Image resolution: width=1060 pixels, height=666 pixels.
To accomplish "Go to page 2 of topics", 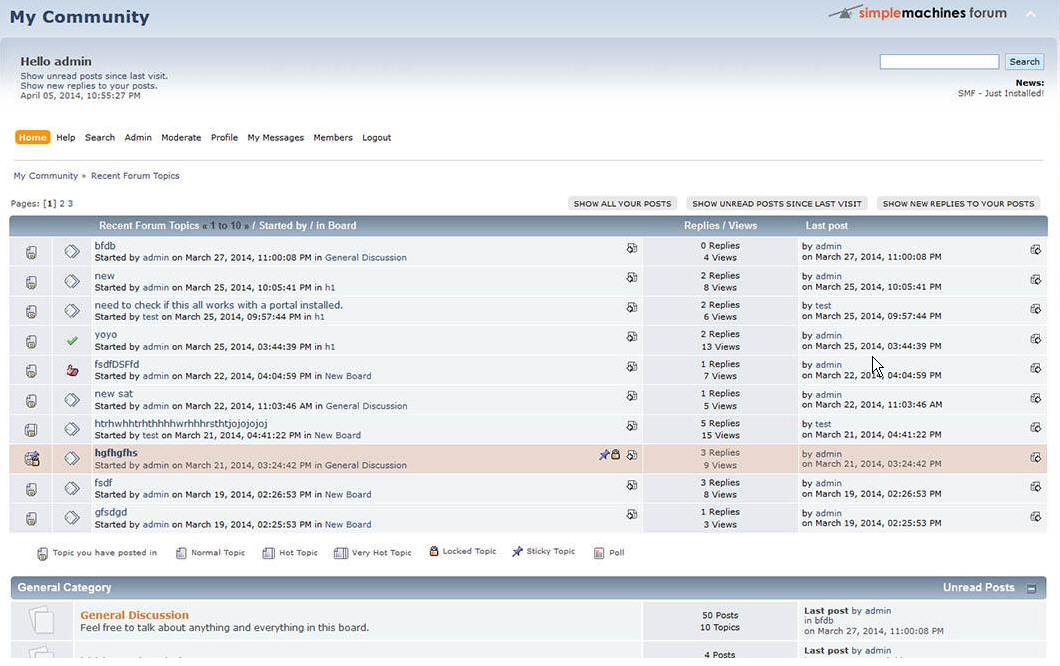I will 62,204.
